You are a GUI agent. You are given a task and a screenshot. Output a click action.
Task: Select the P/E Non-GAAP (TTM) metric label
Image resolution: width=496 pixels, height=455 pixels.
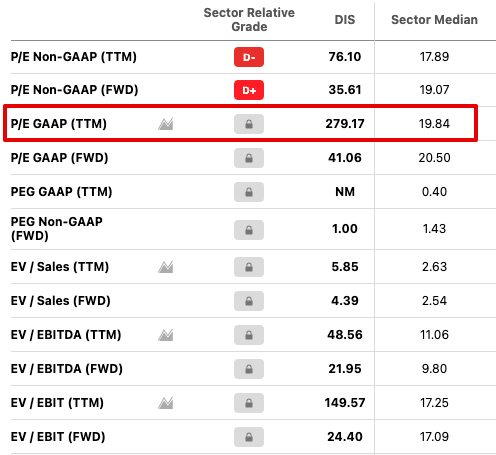coord(74,57)
